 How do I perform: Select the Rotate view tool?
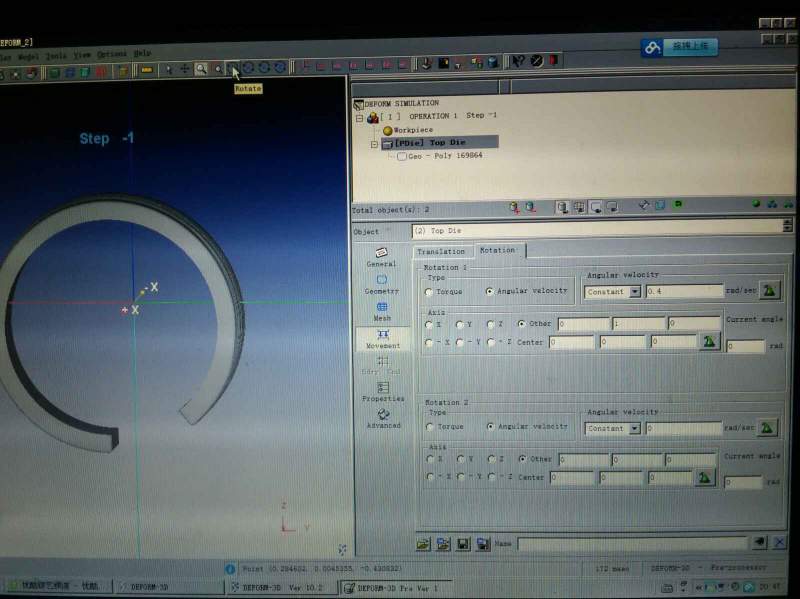(233, 69)
